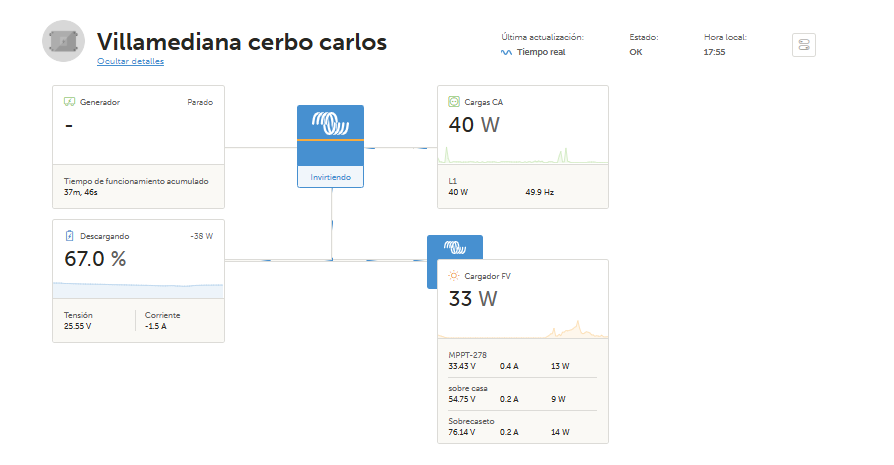The height and width of the screenshot is (465, 894).
Task: Click the sun icon of Cargador FV
Action: coord(454,276)
